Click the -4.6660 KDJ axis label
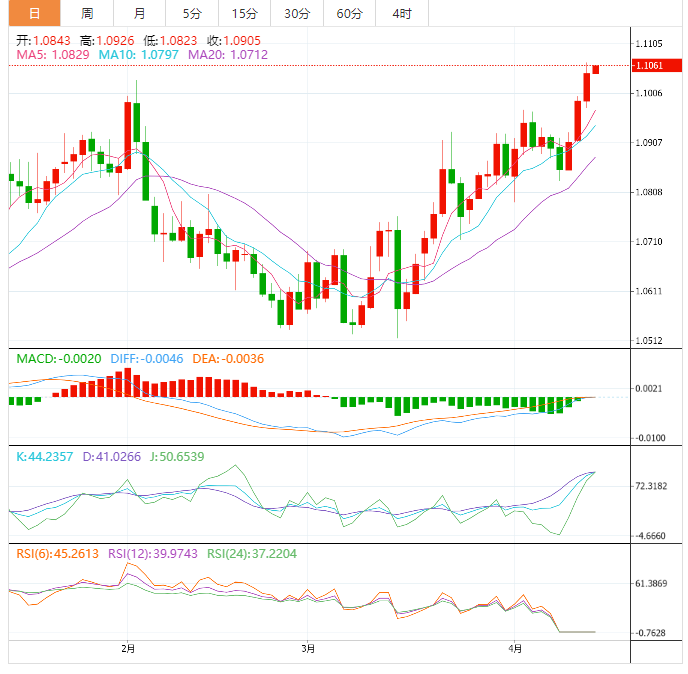 click(650, 536)
